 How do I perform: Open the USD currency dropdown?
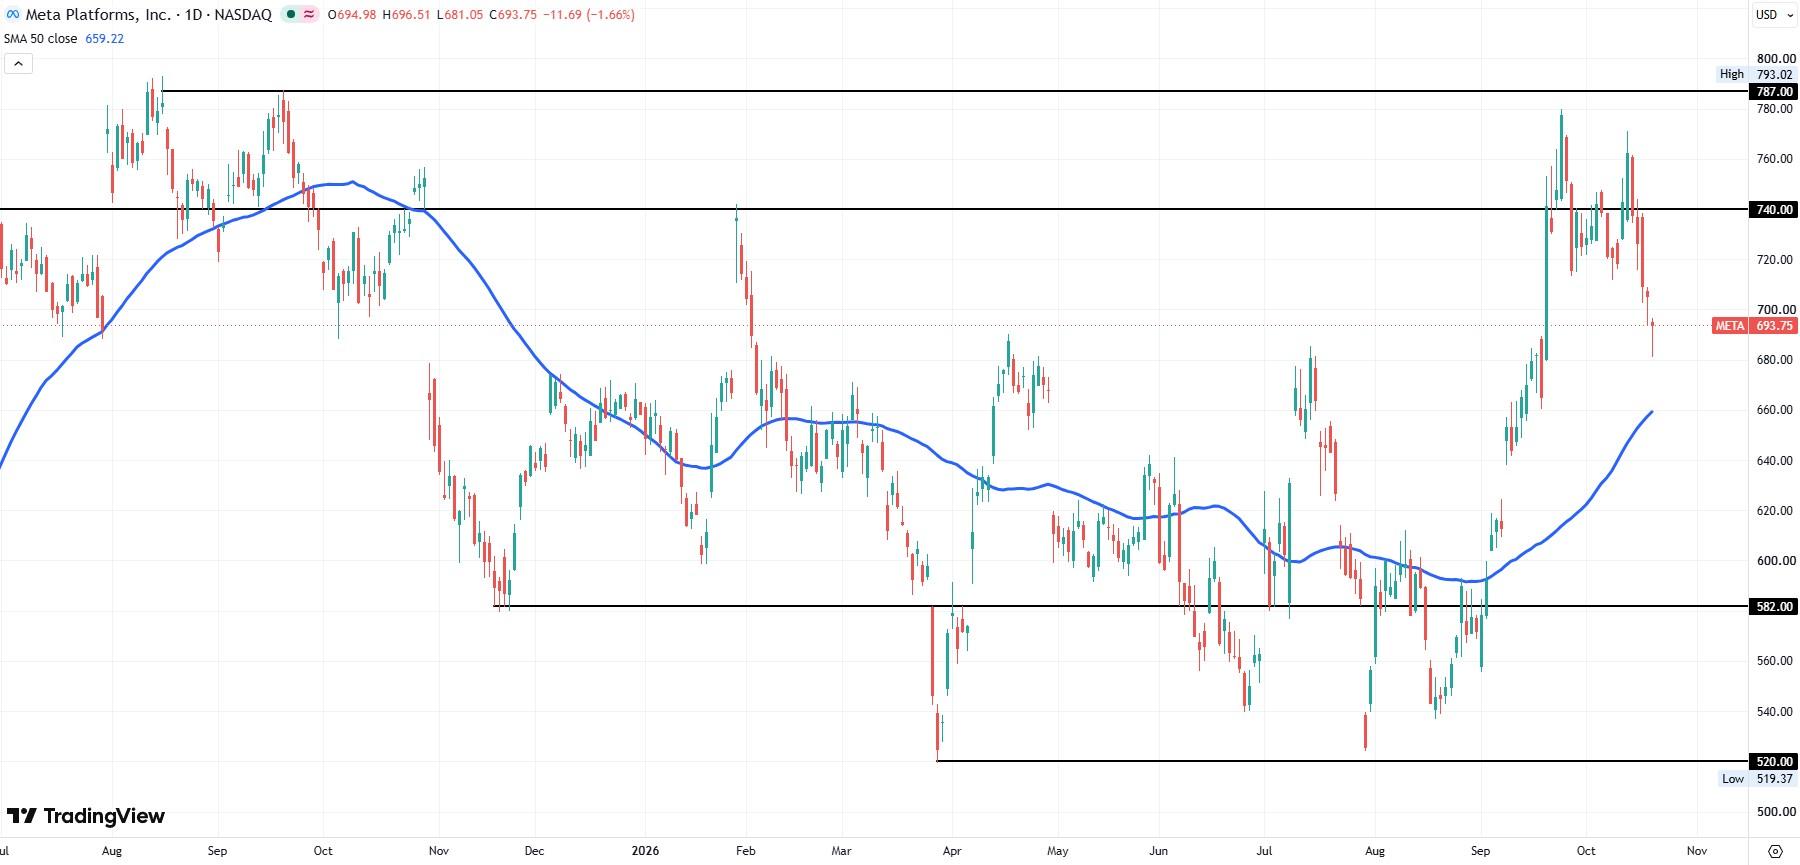pos(1773,14)
